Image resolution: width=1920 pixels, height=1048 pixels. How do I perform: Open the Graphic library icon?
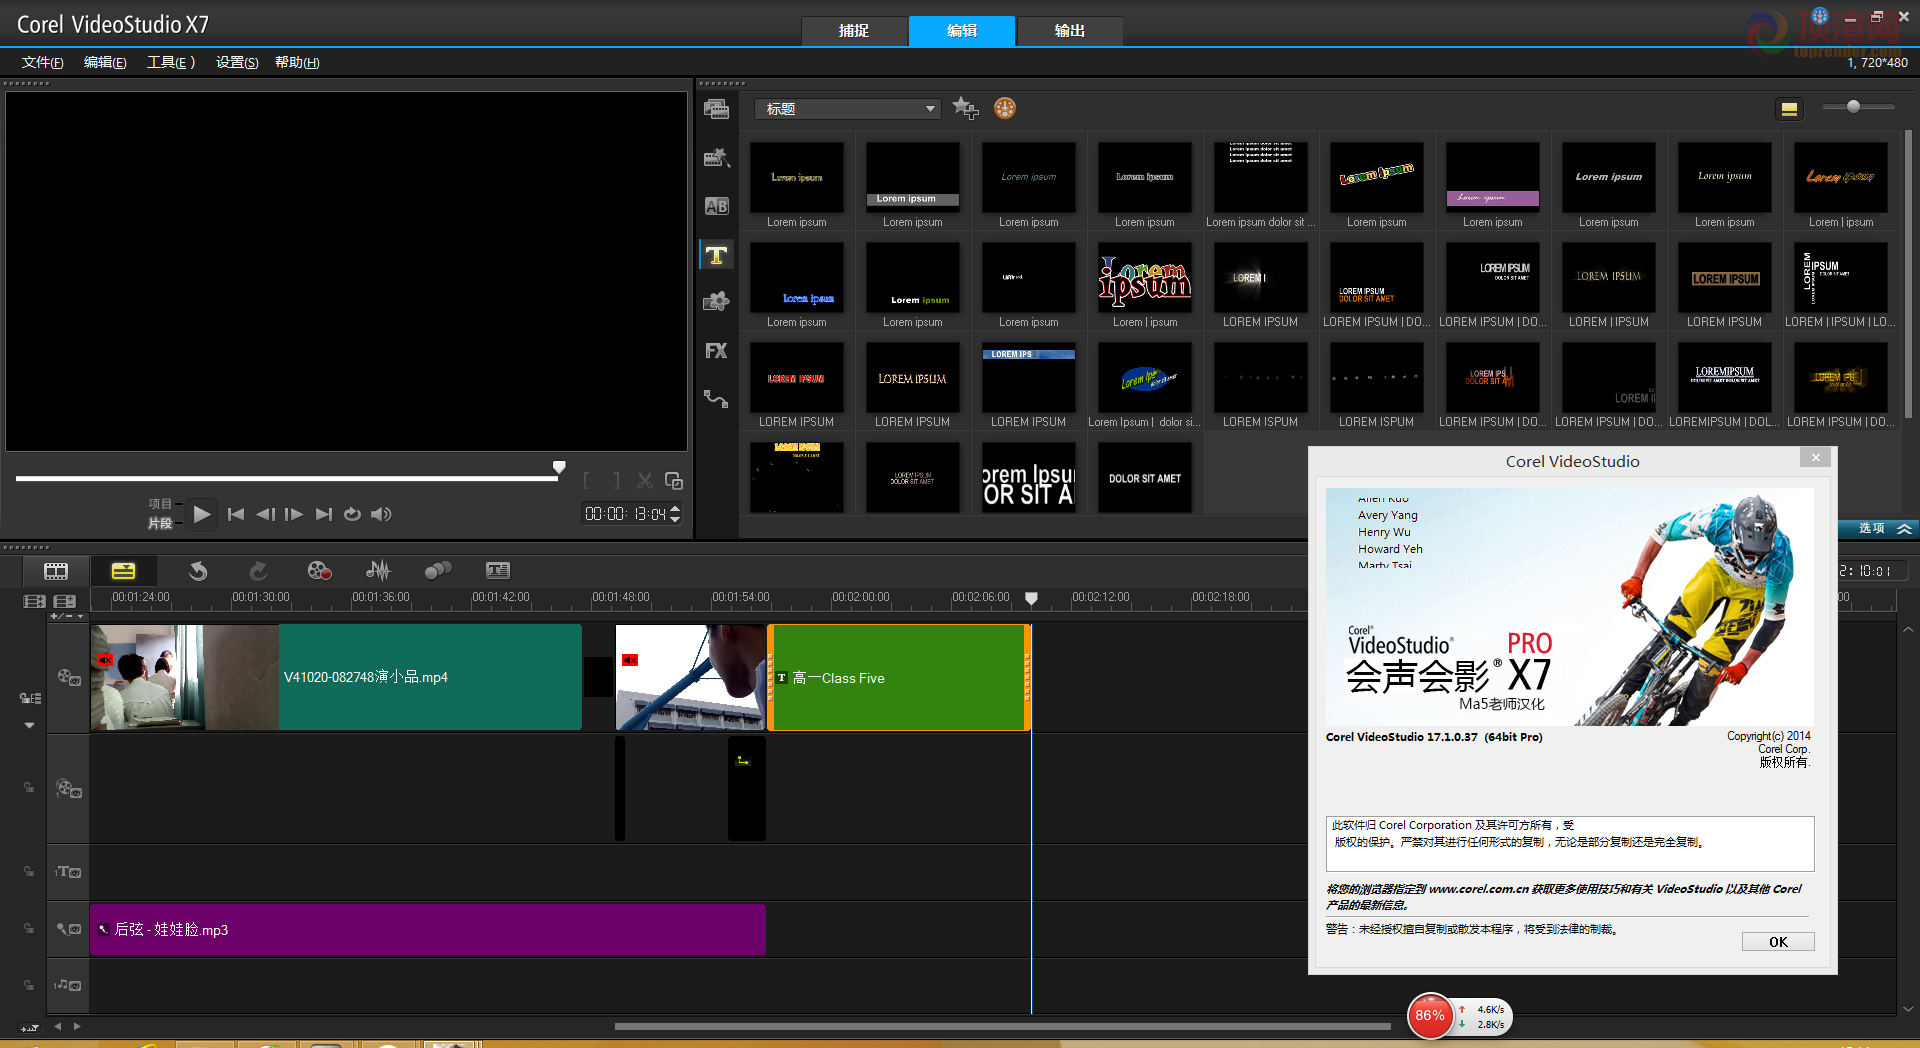716,302
